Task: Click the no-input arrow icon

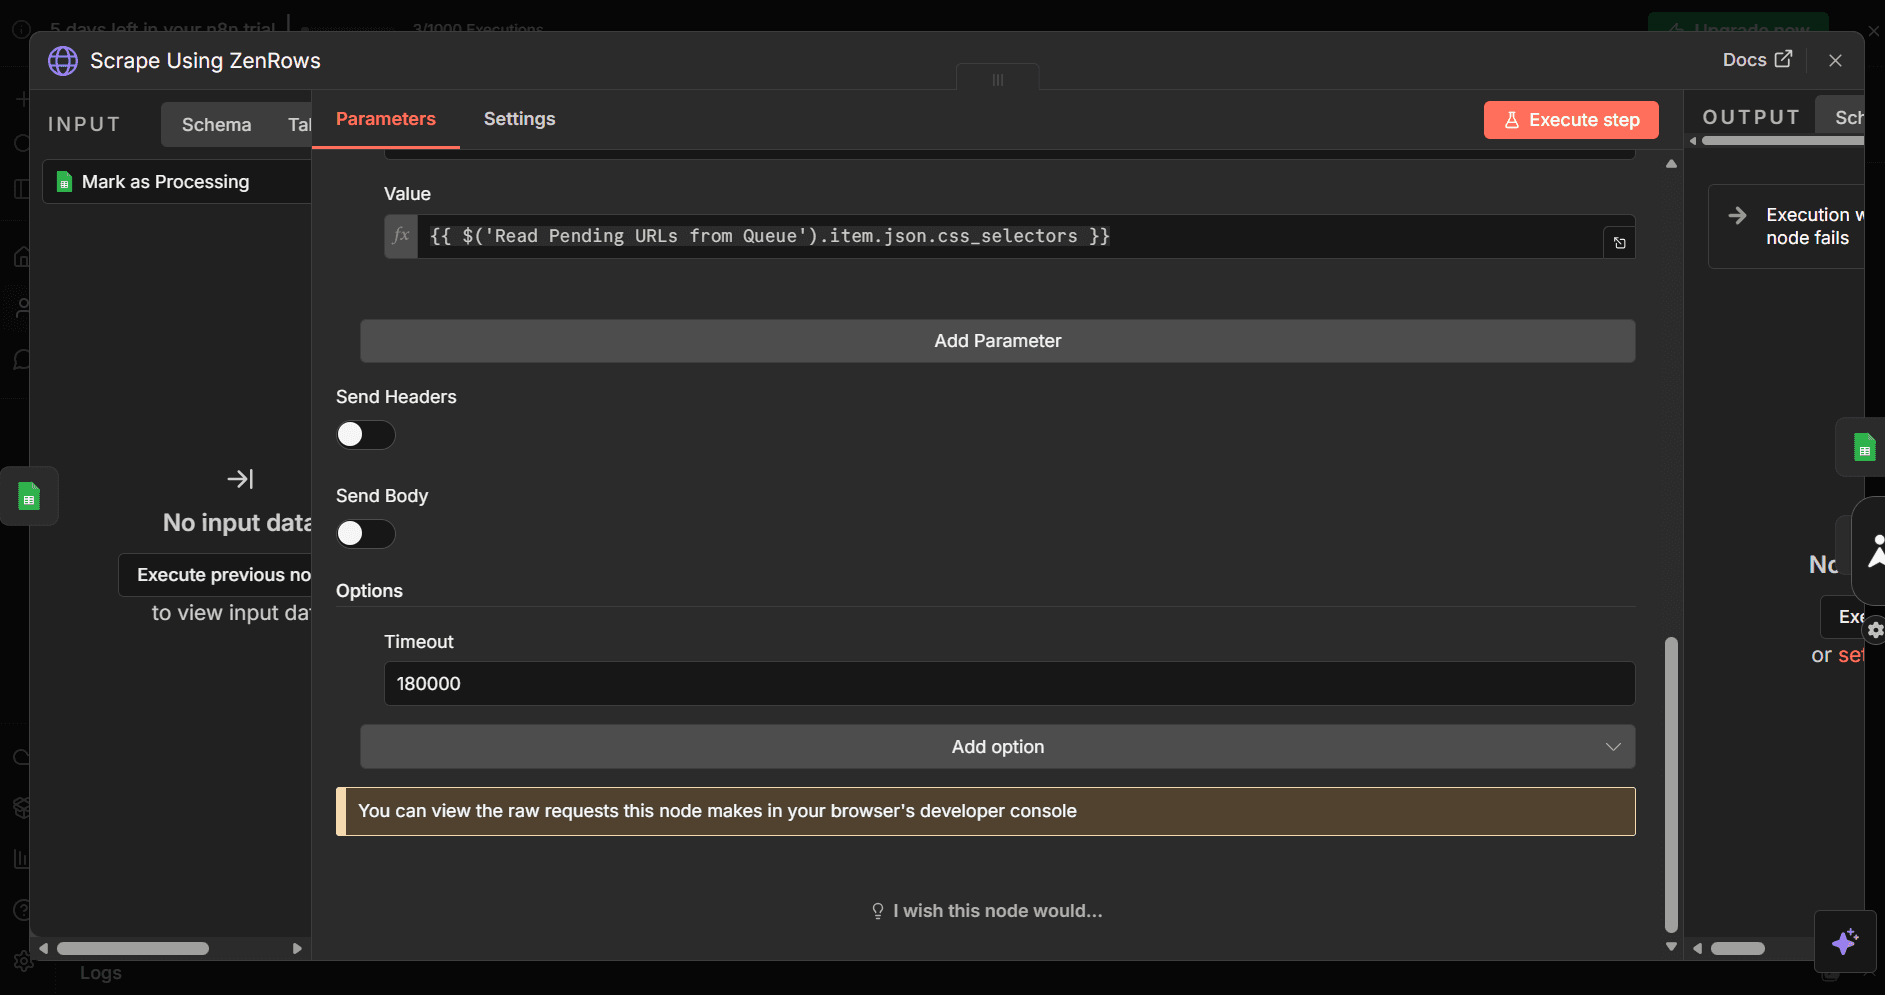Action: 240,479
